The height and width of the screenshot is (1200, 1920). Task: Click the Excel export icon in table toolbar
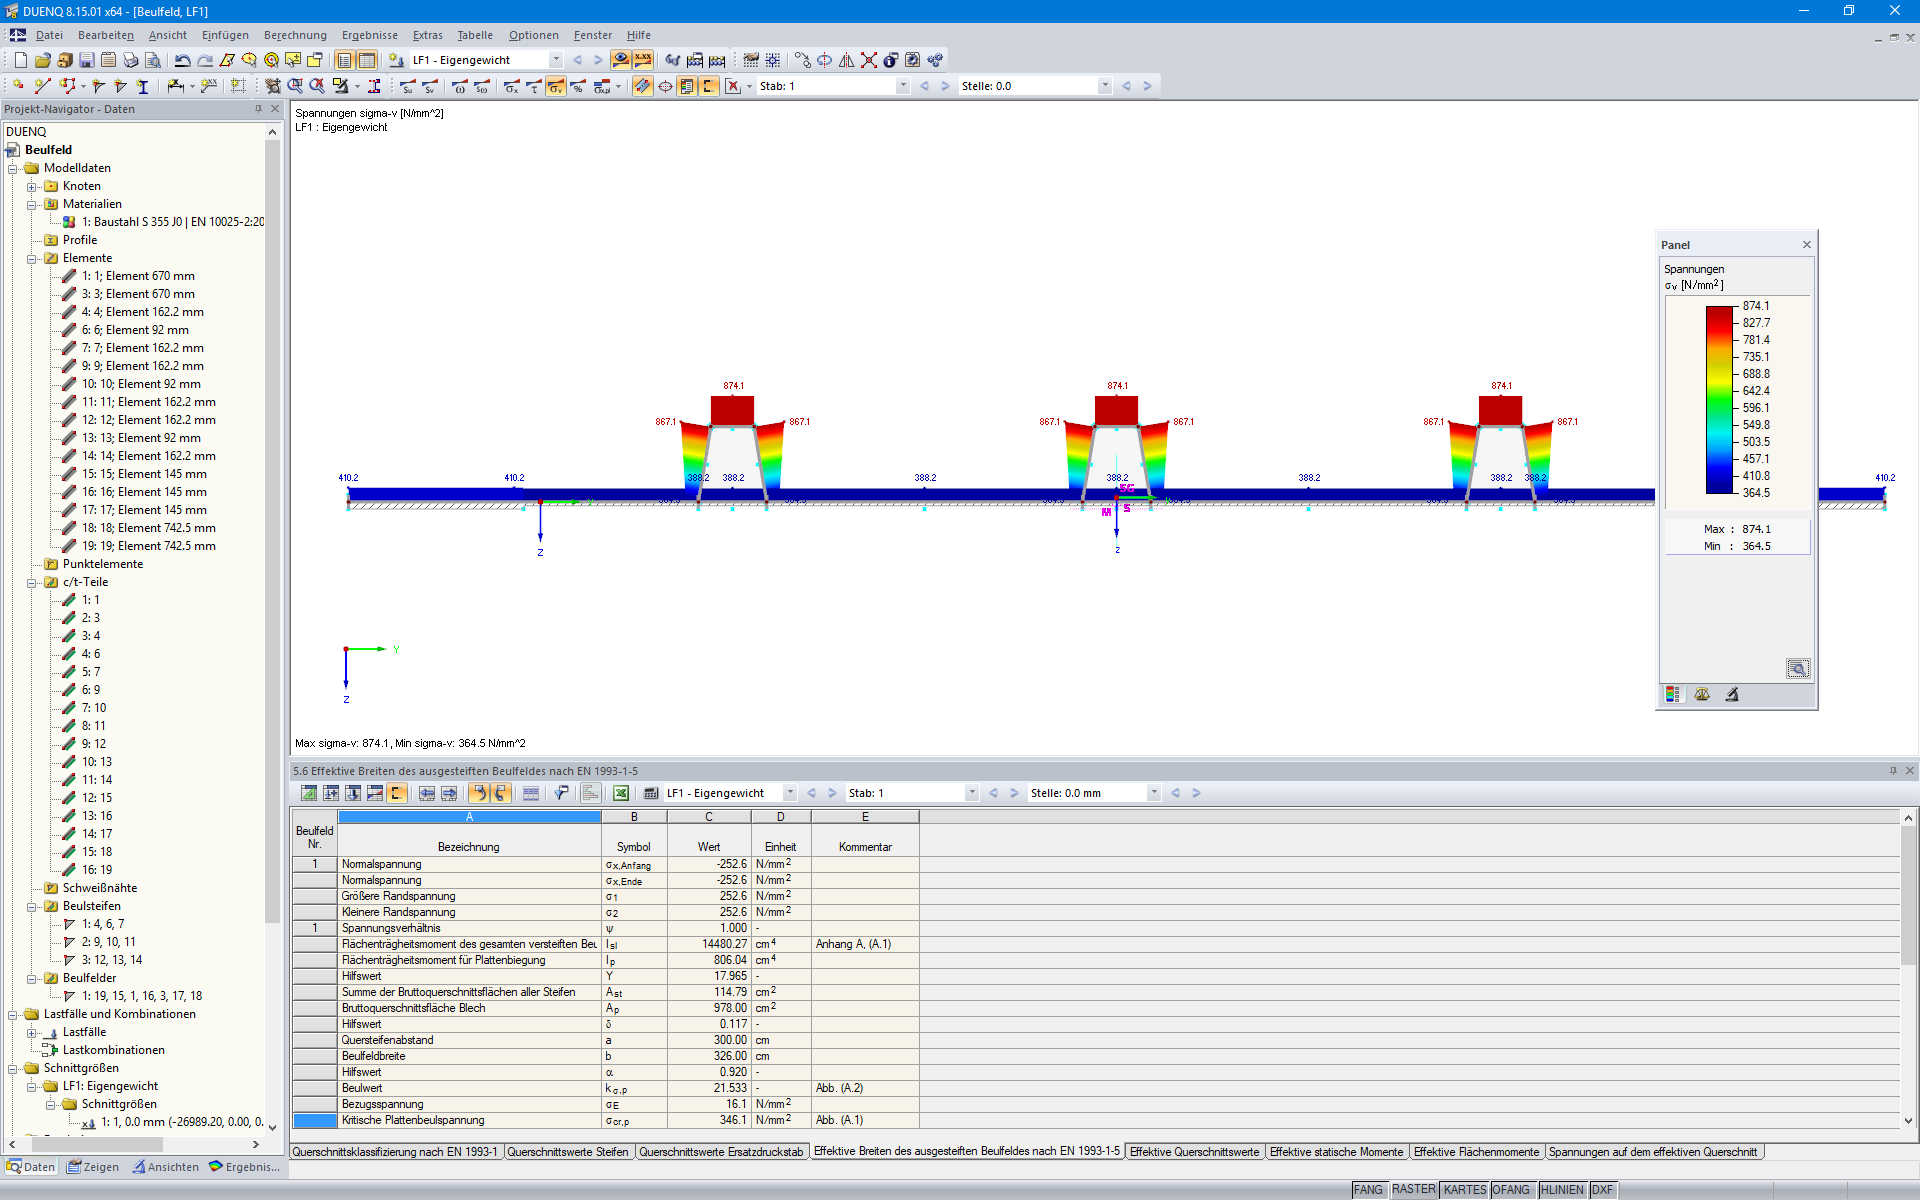tap(621, 793)
